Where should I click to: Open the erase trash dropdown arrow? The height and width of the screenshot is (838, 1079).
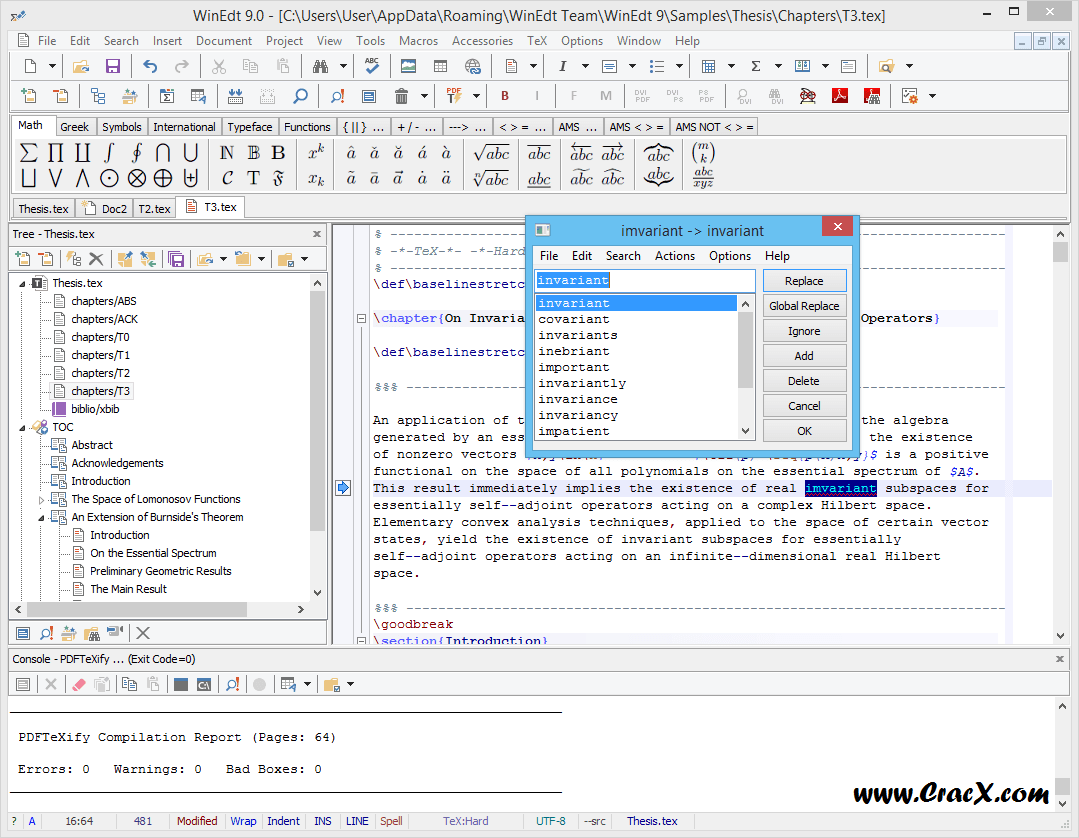point(425,96)
